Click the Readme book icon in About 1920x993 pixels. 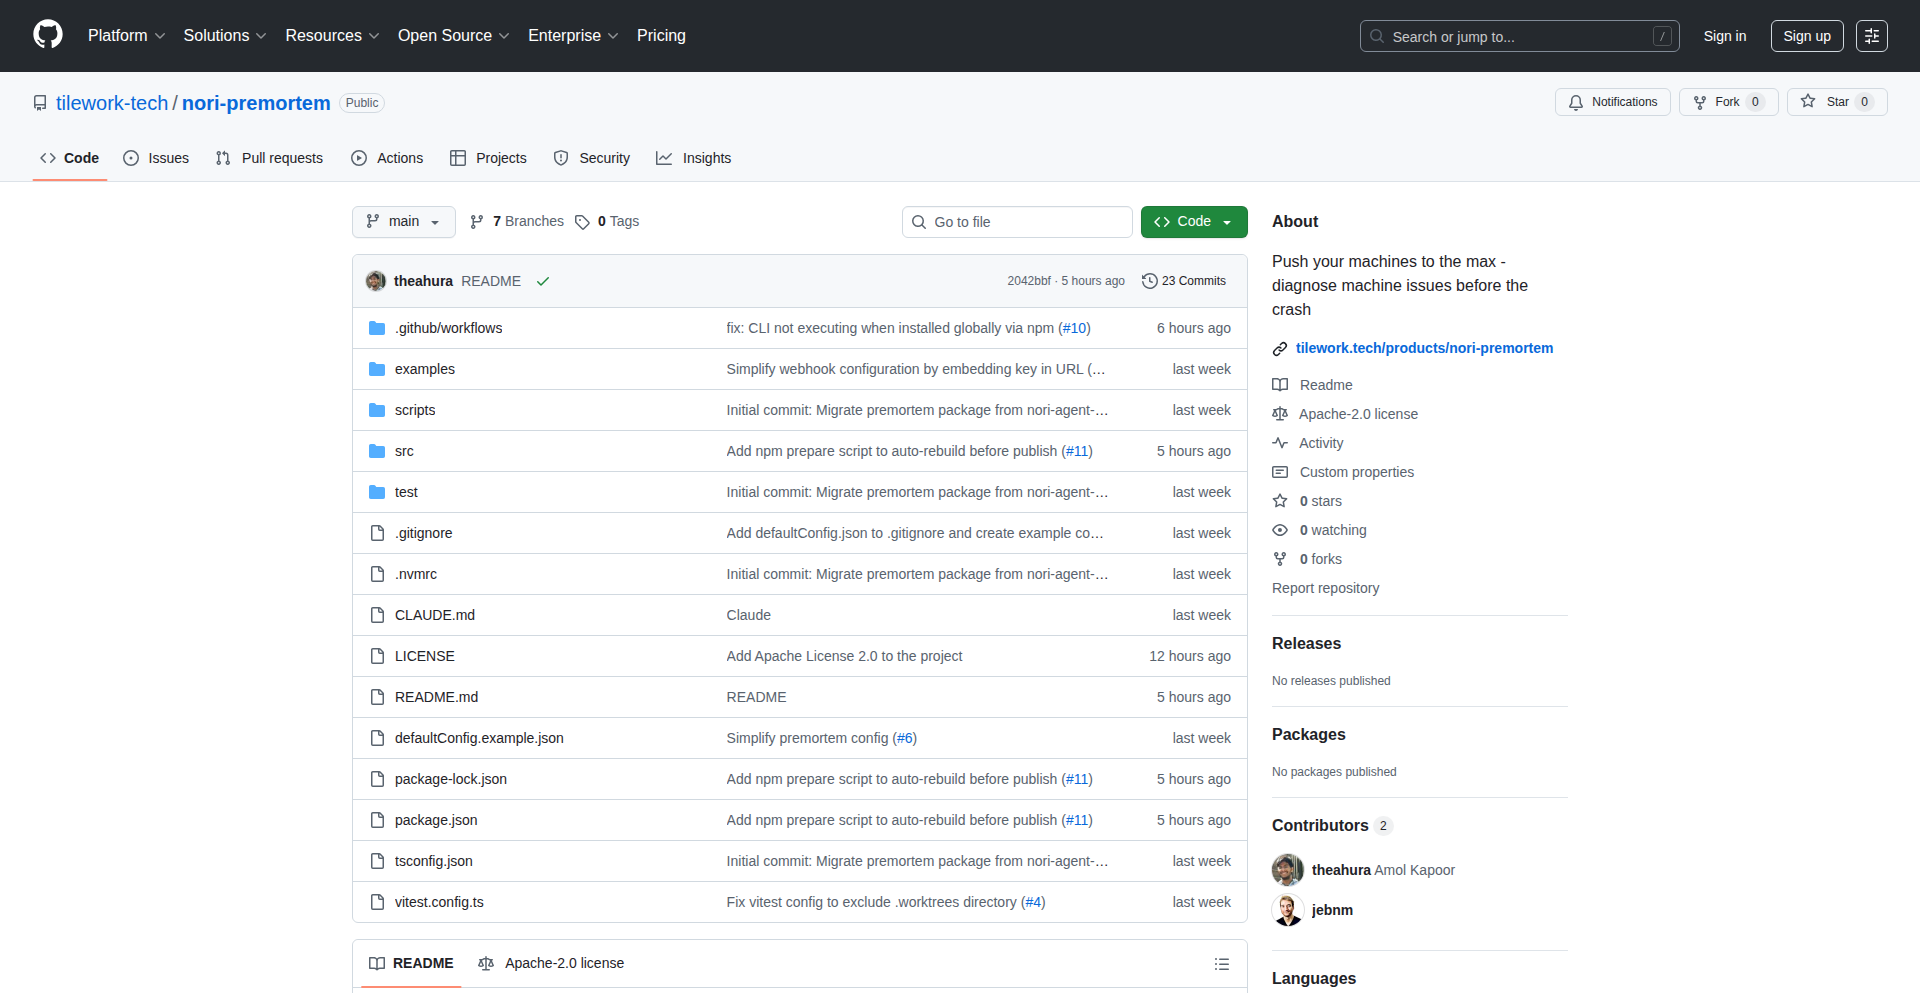tap(1280, 385)
